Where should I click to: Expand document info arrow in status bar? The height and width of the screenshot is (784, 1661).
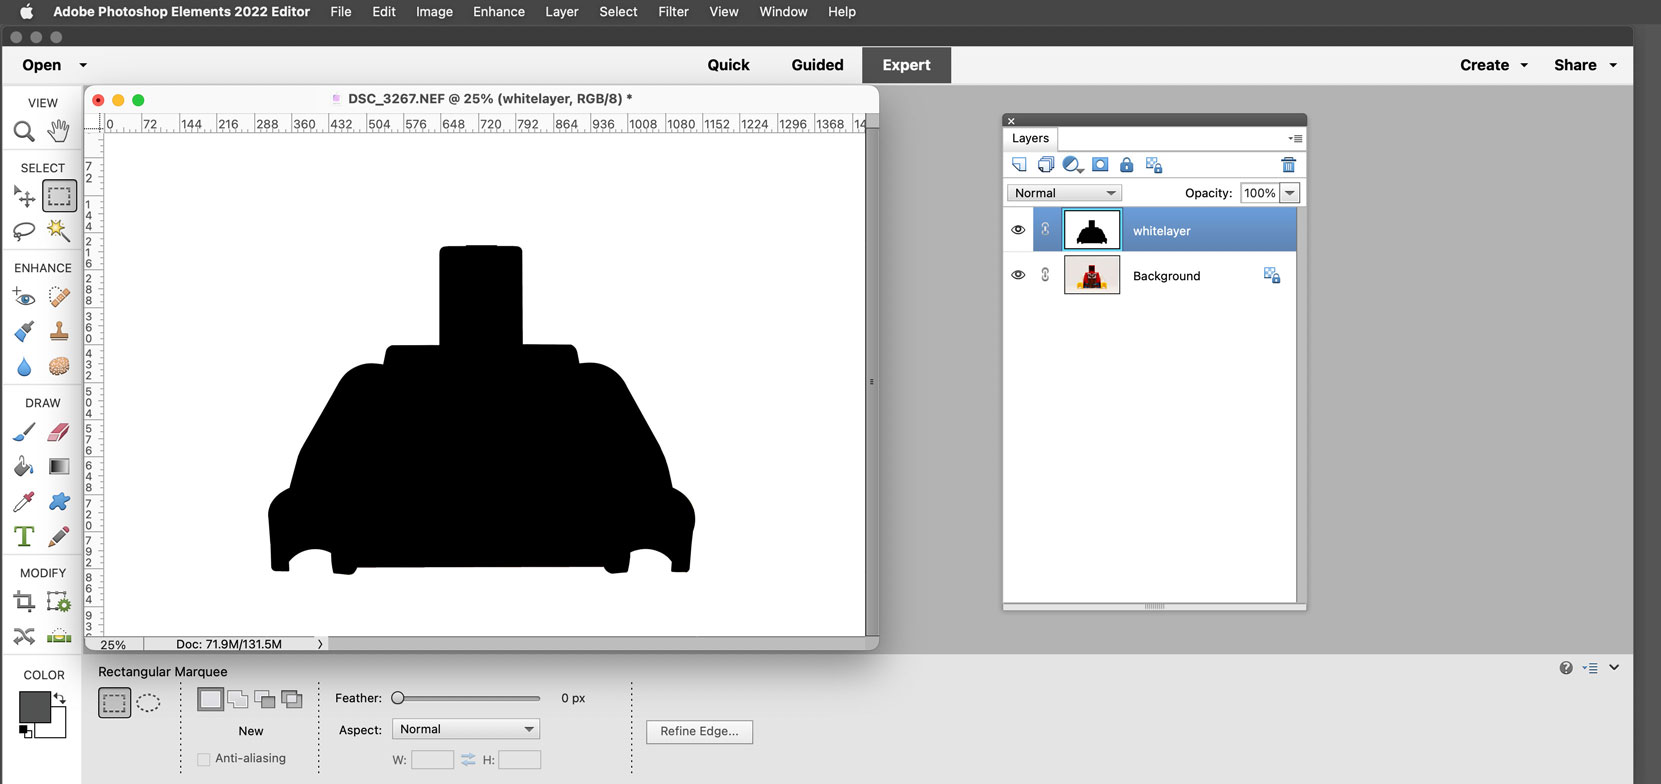click(320, 644)
